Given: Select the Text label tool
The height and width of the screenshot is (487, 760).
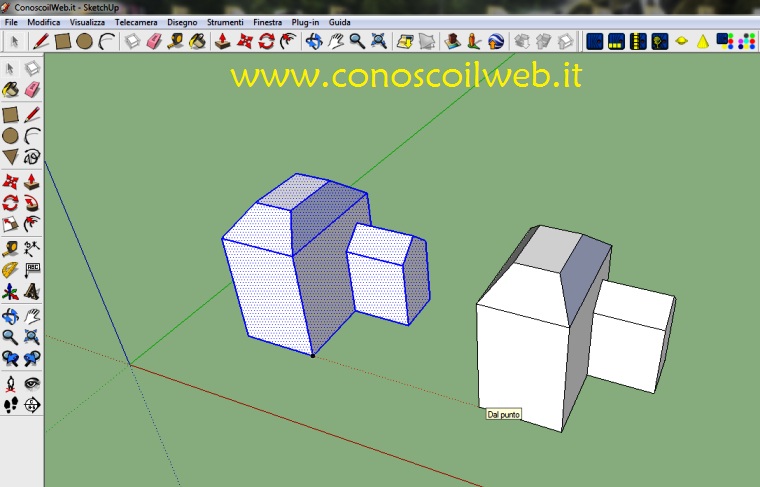Looking at the screenshot, I should [32, 270].
